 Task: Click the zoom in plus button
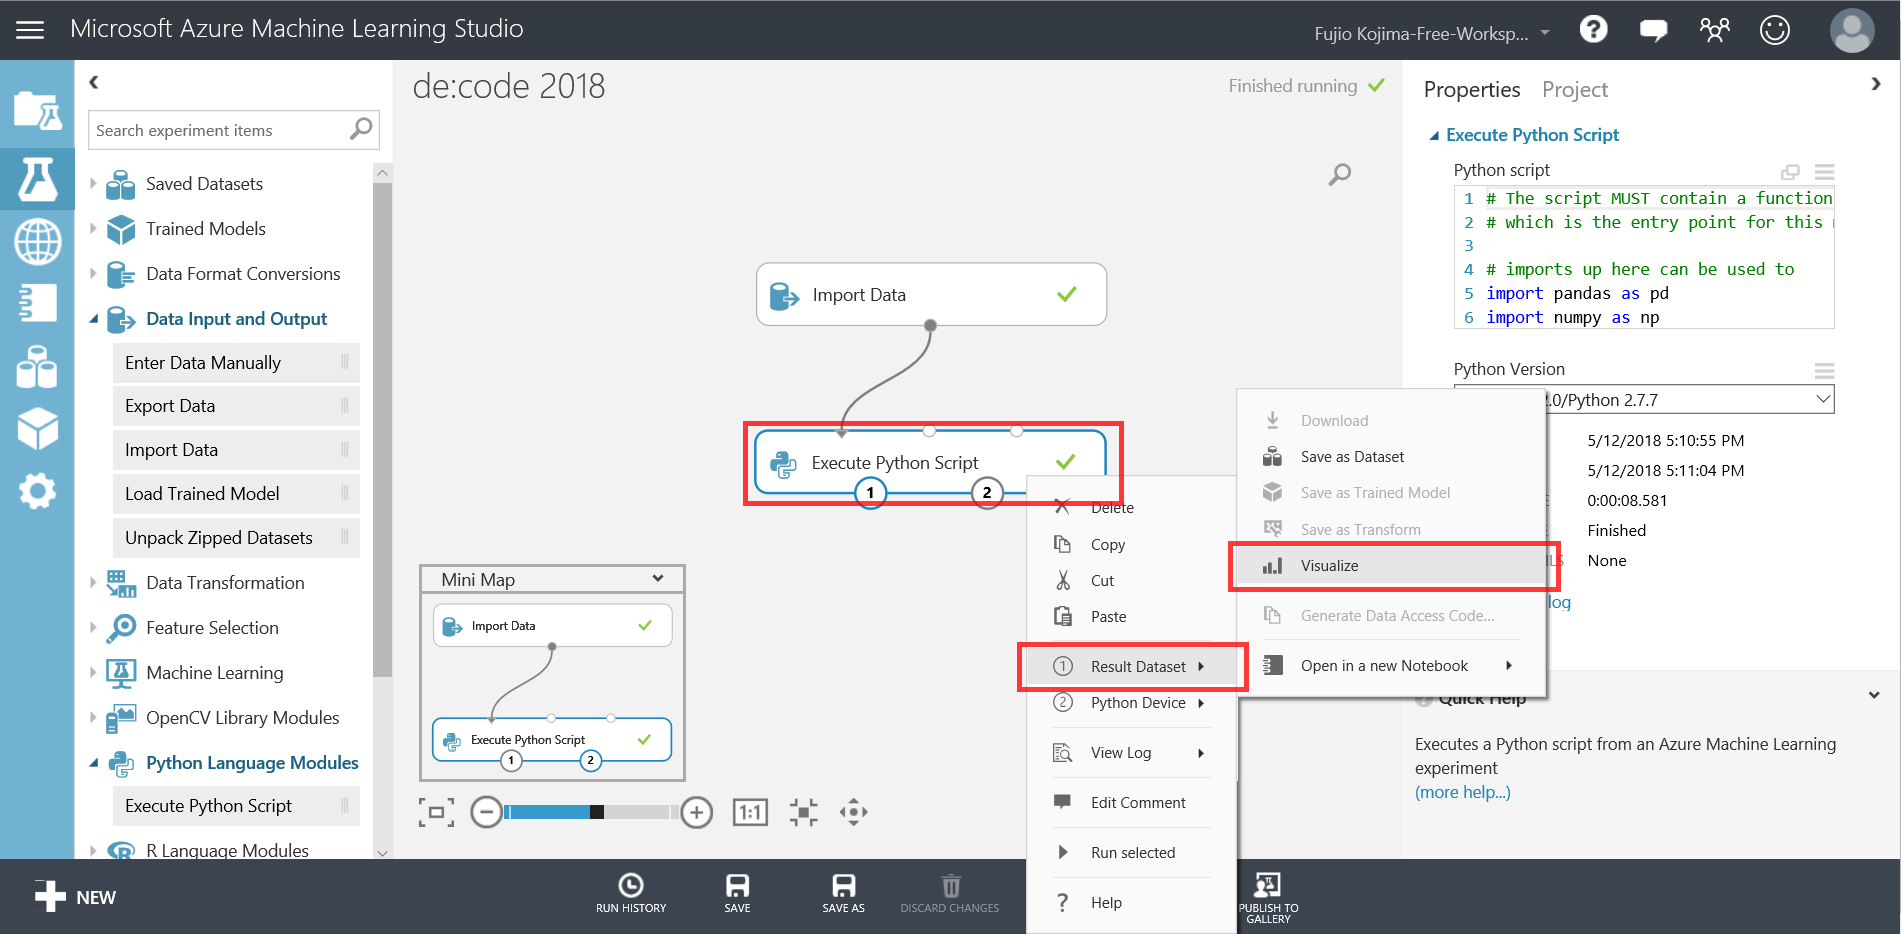tap(697, 812)
